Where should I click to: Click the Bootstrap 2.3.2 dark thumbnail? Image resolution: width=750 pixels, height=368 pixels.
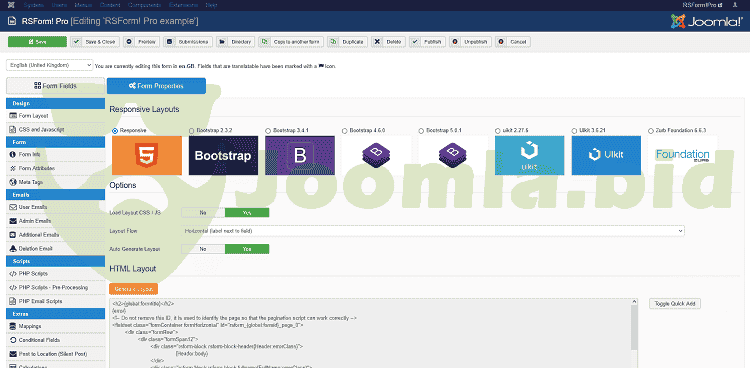[223, 156]
